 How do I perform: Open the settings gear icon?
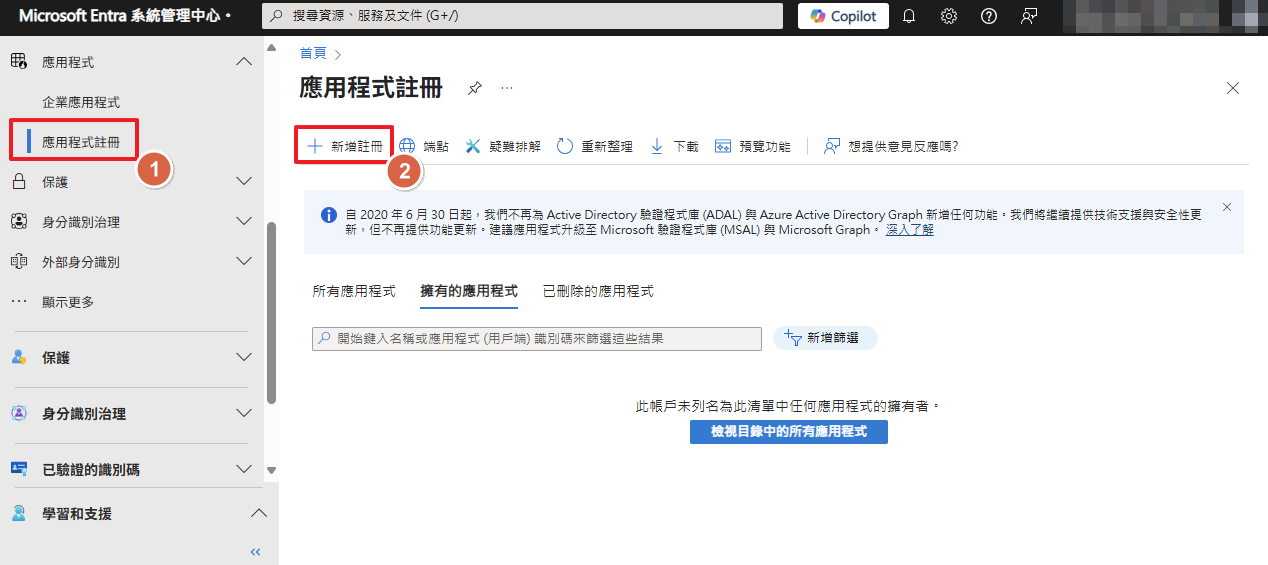click(x=949, y=16)
